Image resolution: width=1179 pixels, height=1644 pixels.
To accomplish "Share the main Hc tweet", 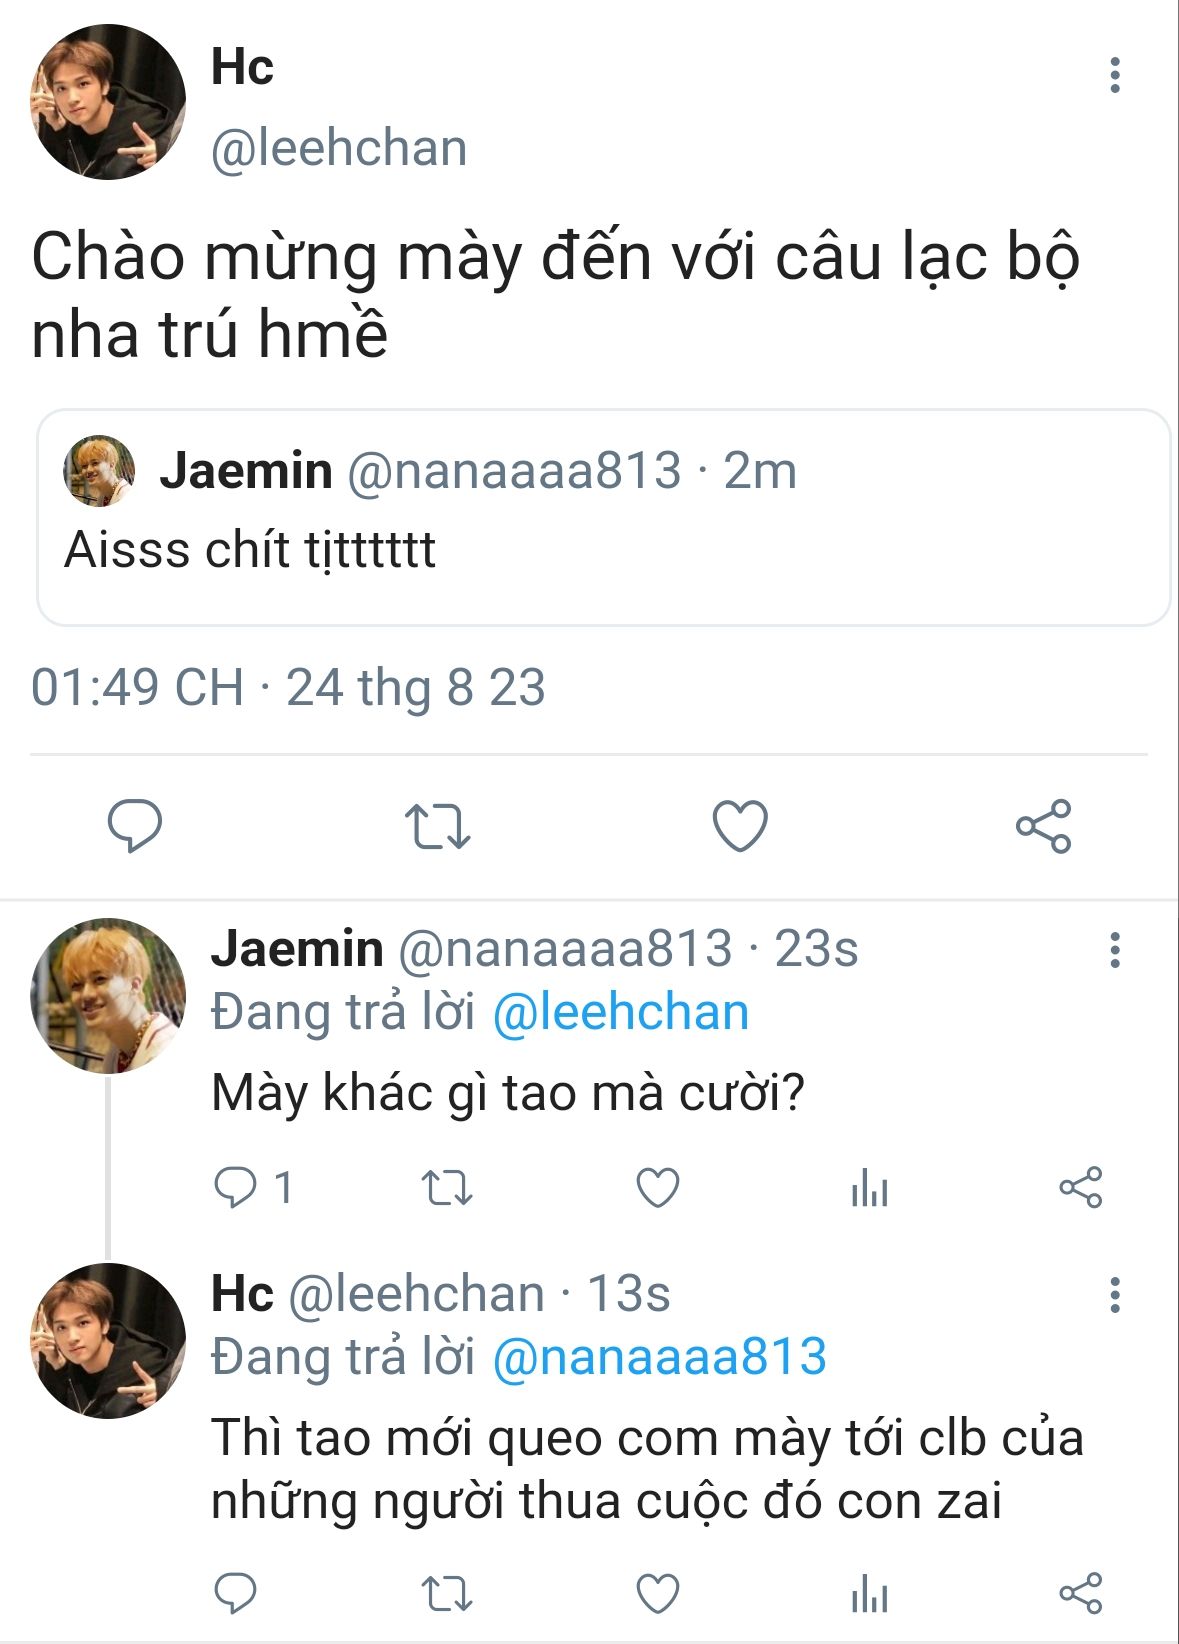I will click(x=1043, y=826).
